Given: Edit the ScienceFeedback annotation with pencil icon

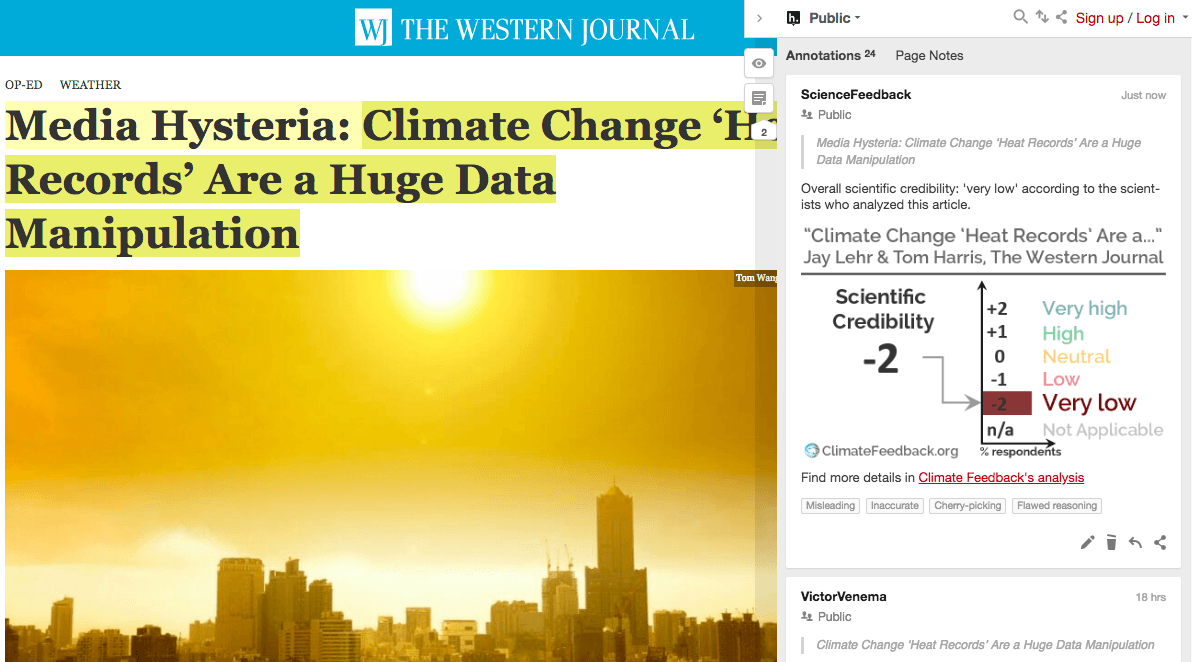Looking at the screenshot, I should click(x=1088, y=542).
